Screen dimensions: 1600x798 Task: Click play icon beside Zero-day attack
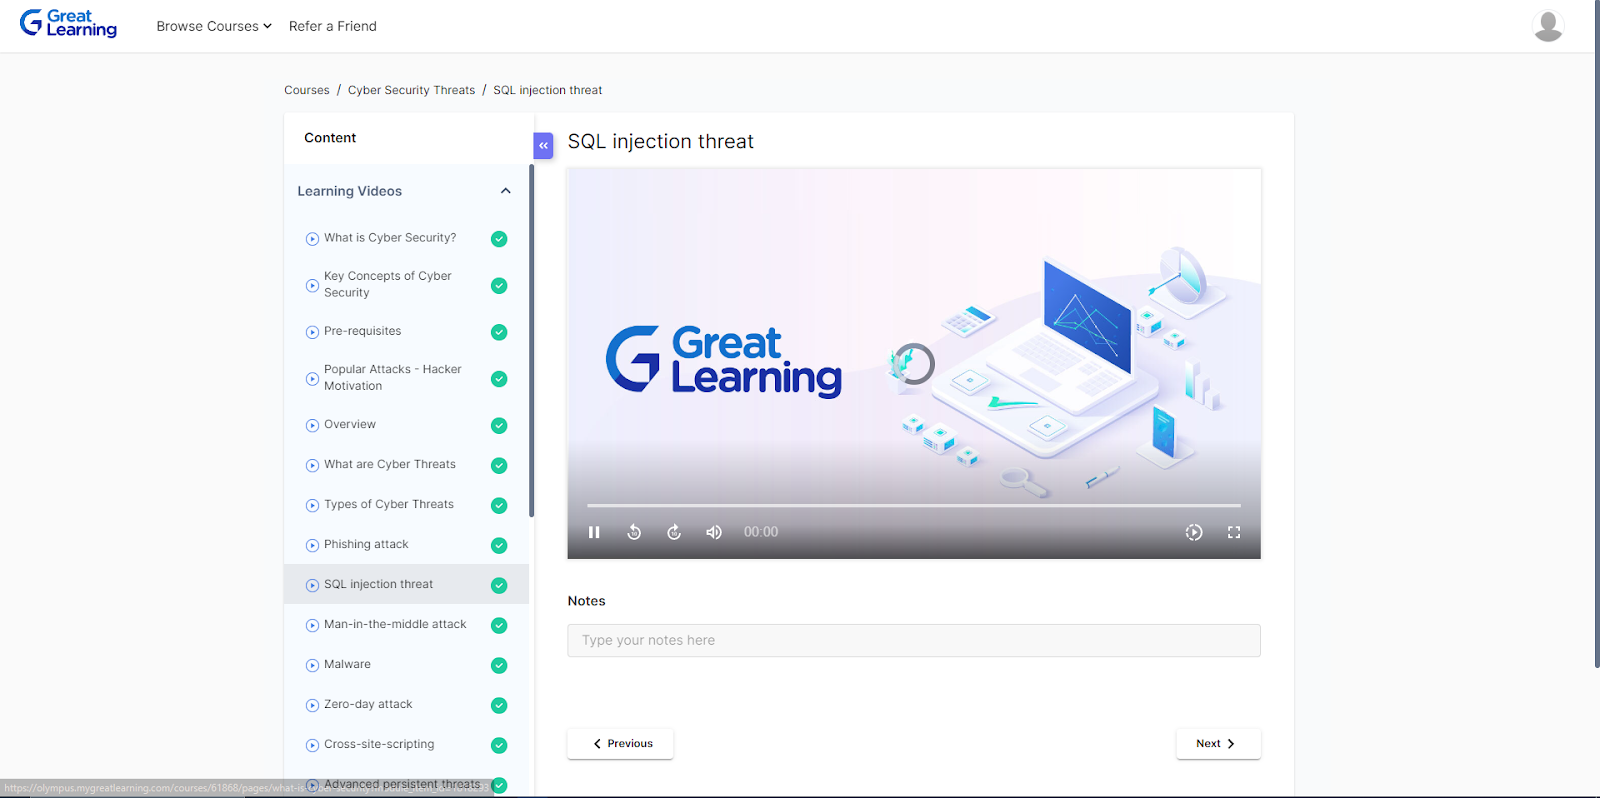312,706
